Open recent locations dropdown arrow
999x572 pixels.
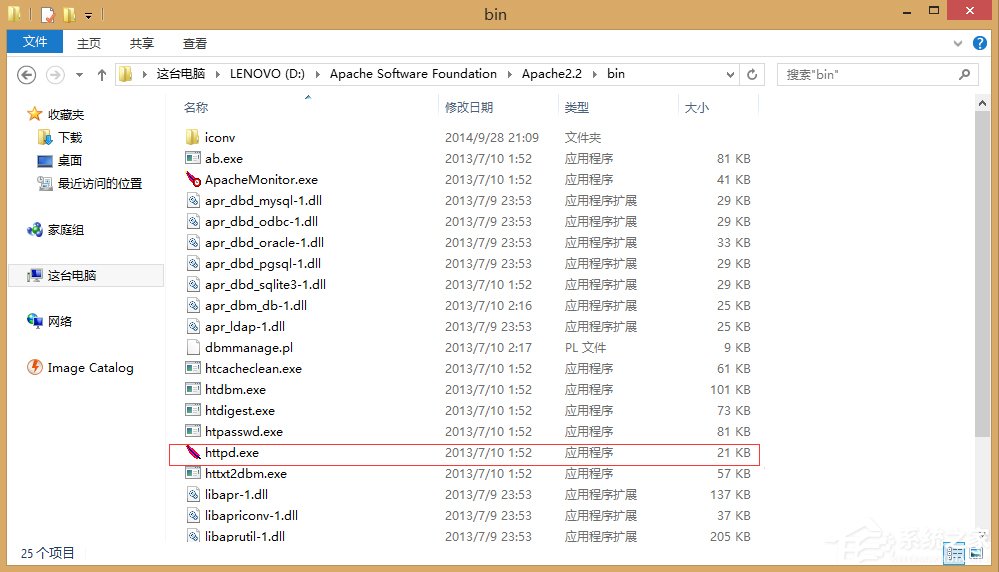79,75
